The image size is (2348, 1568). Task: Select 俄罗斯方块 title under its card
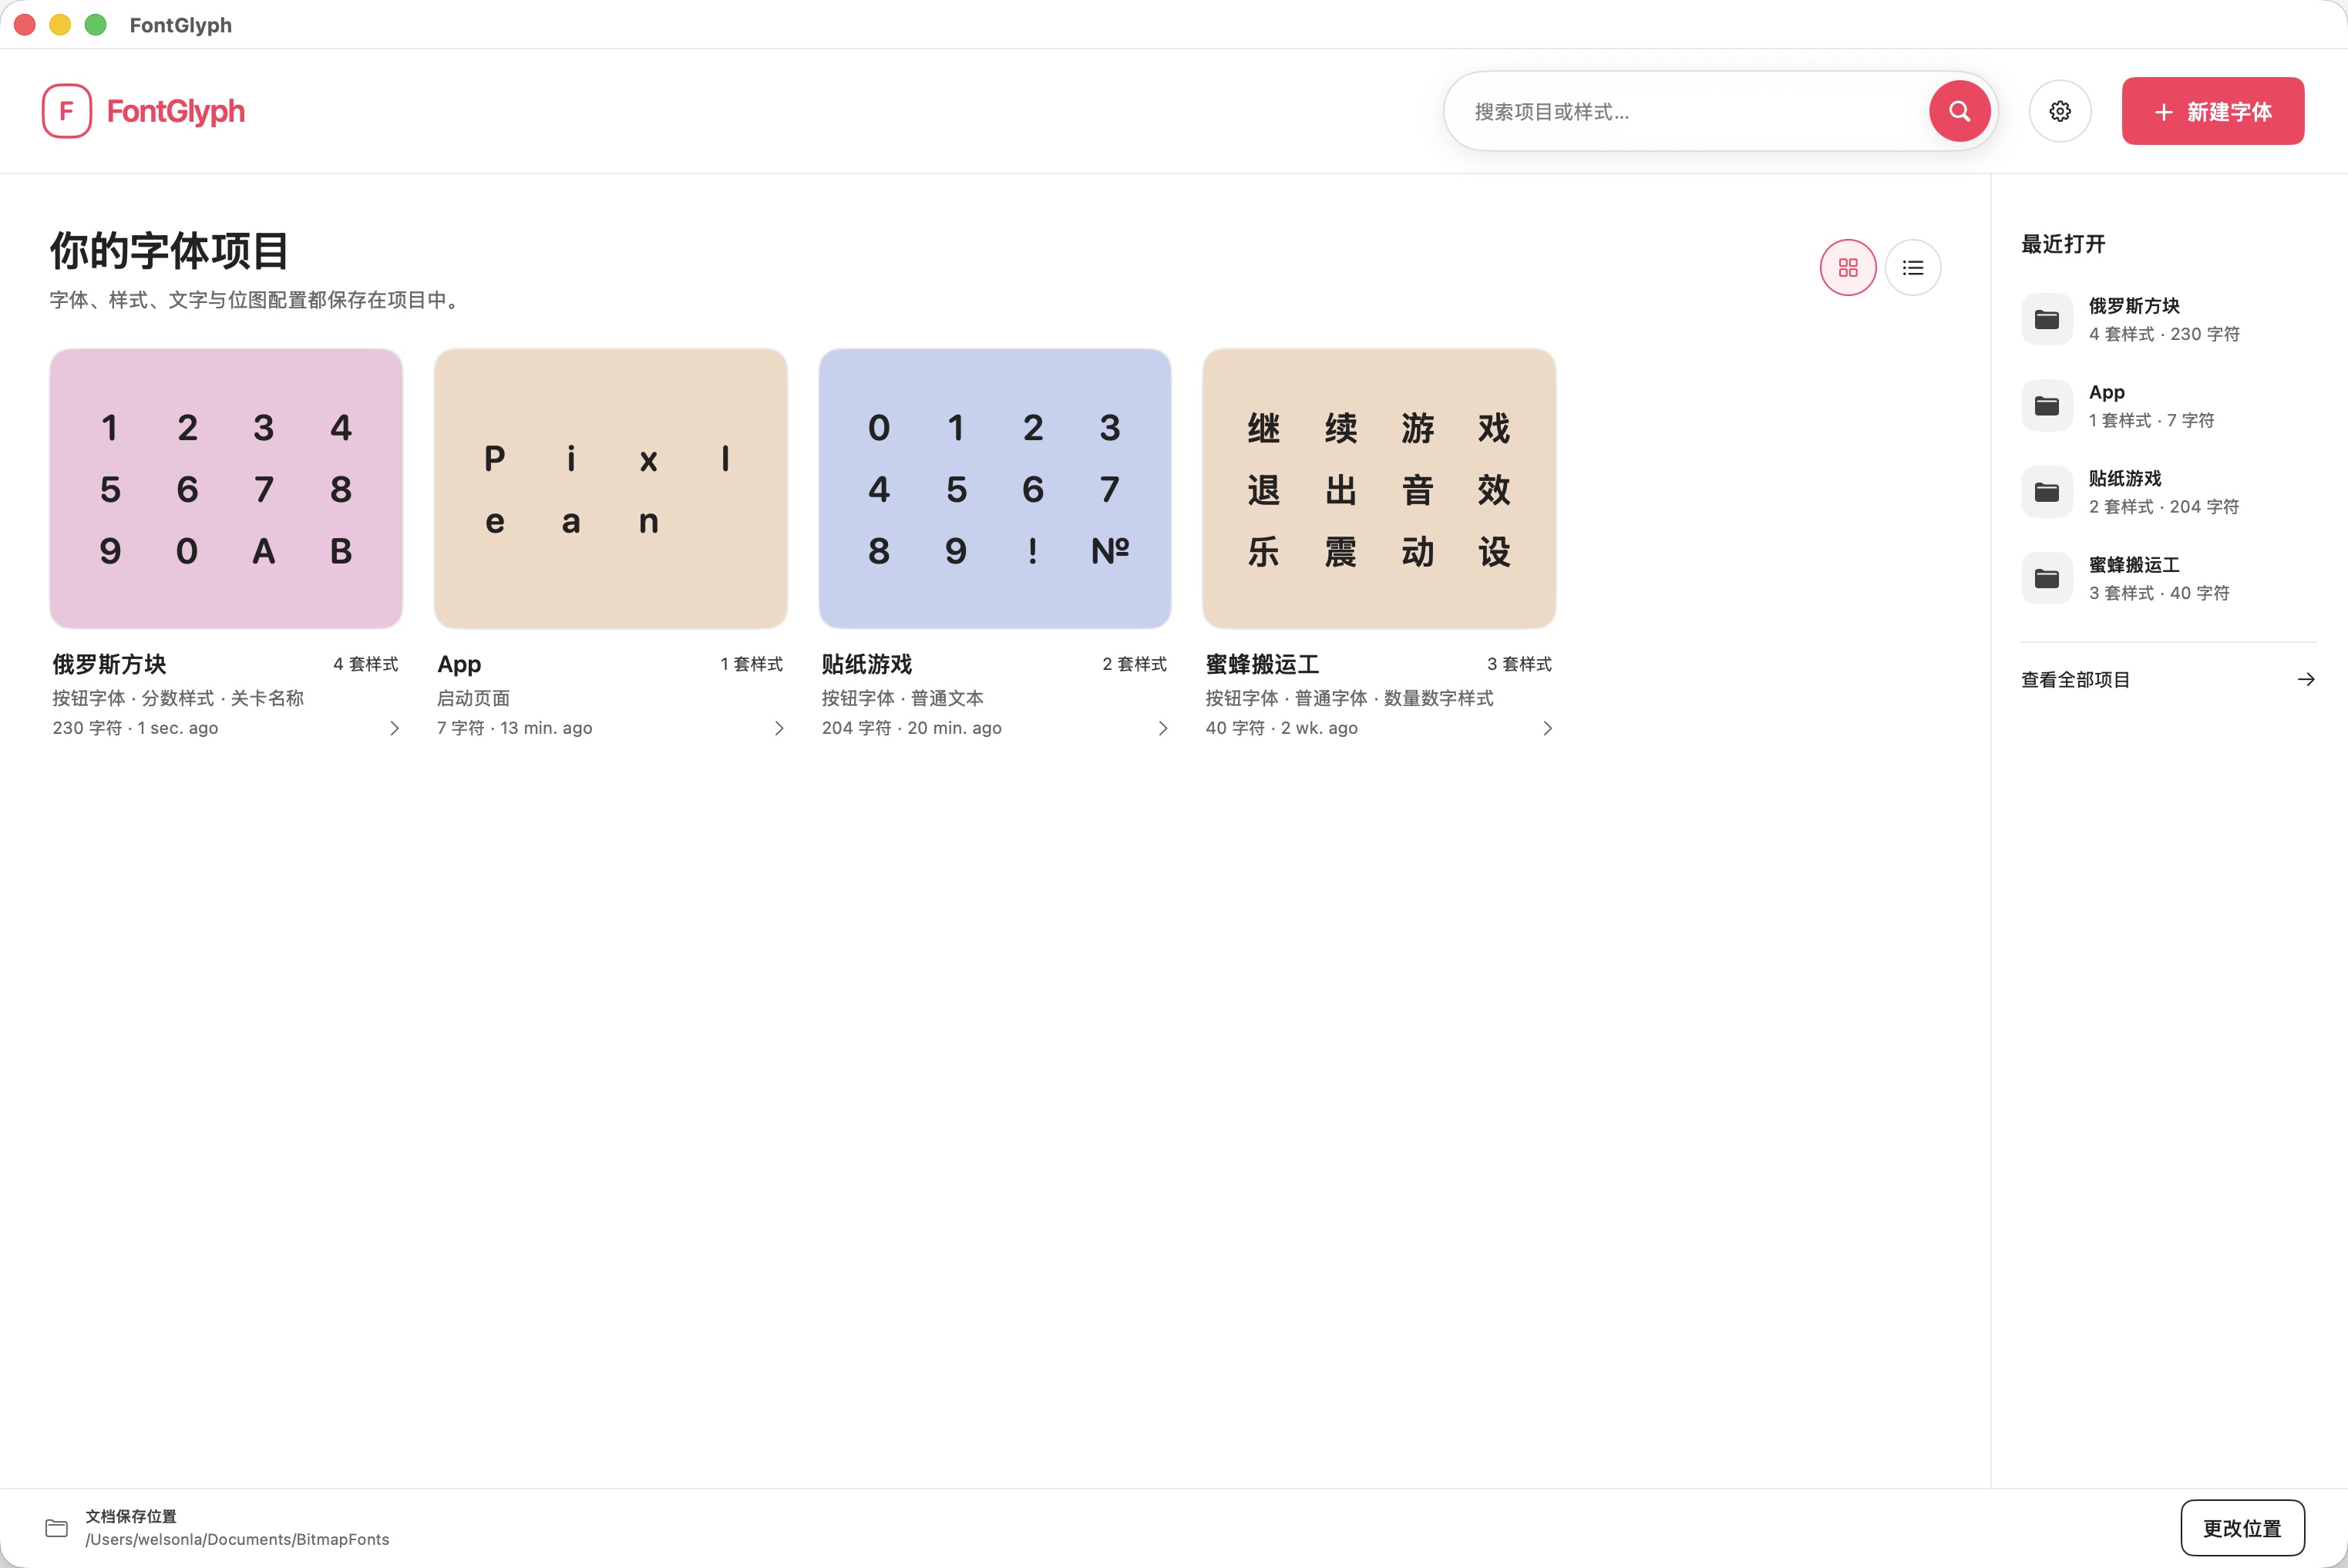click(109, 664)
